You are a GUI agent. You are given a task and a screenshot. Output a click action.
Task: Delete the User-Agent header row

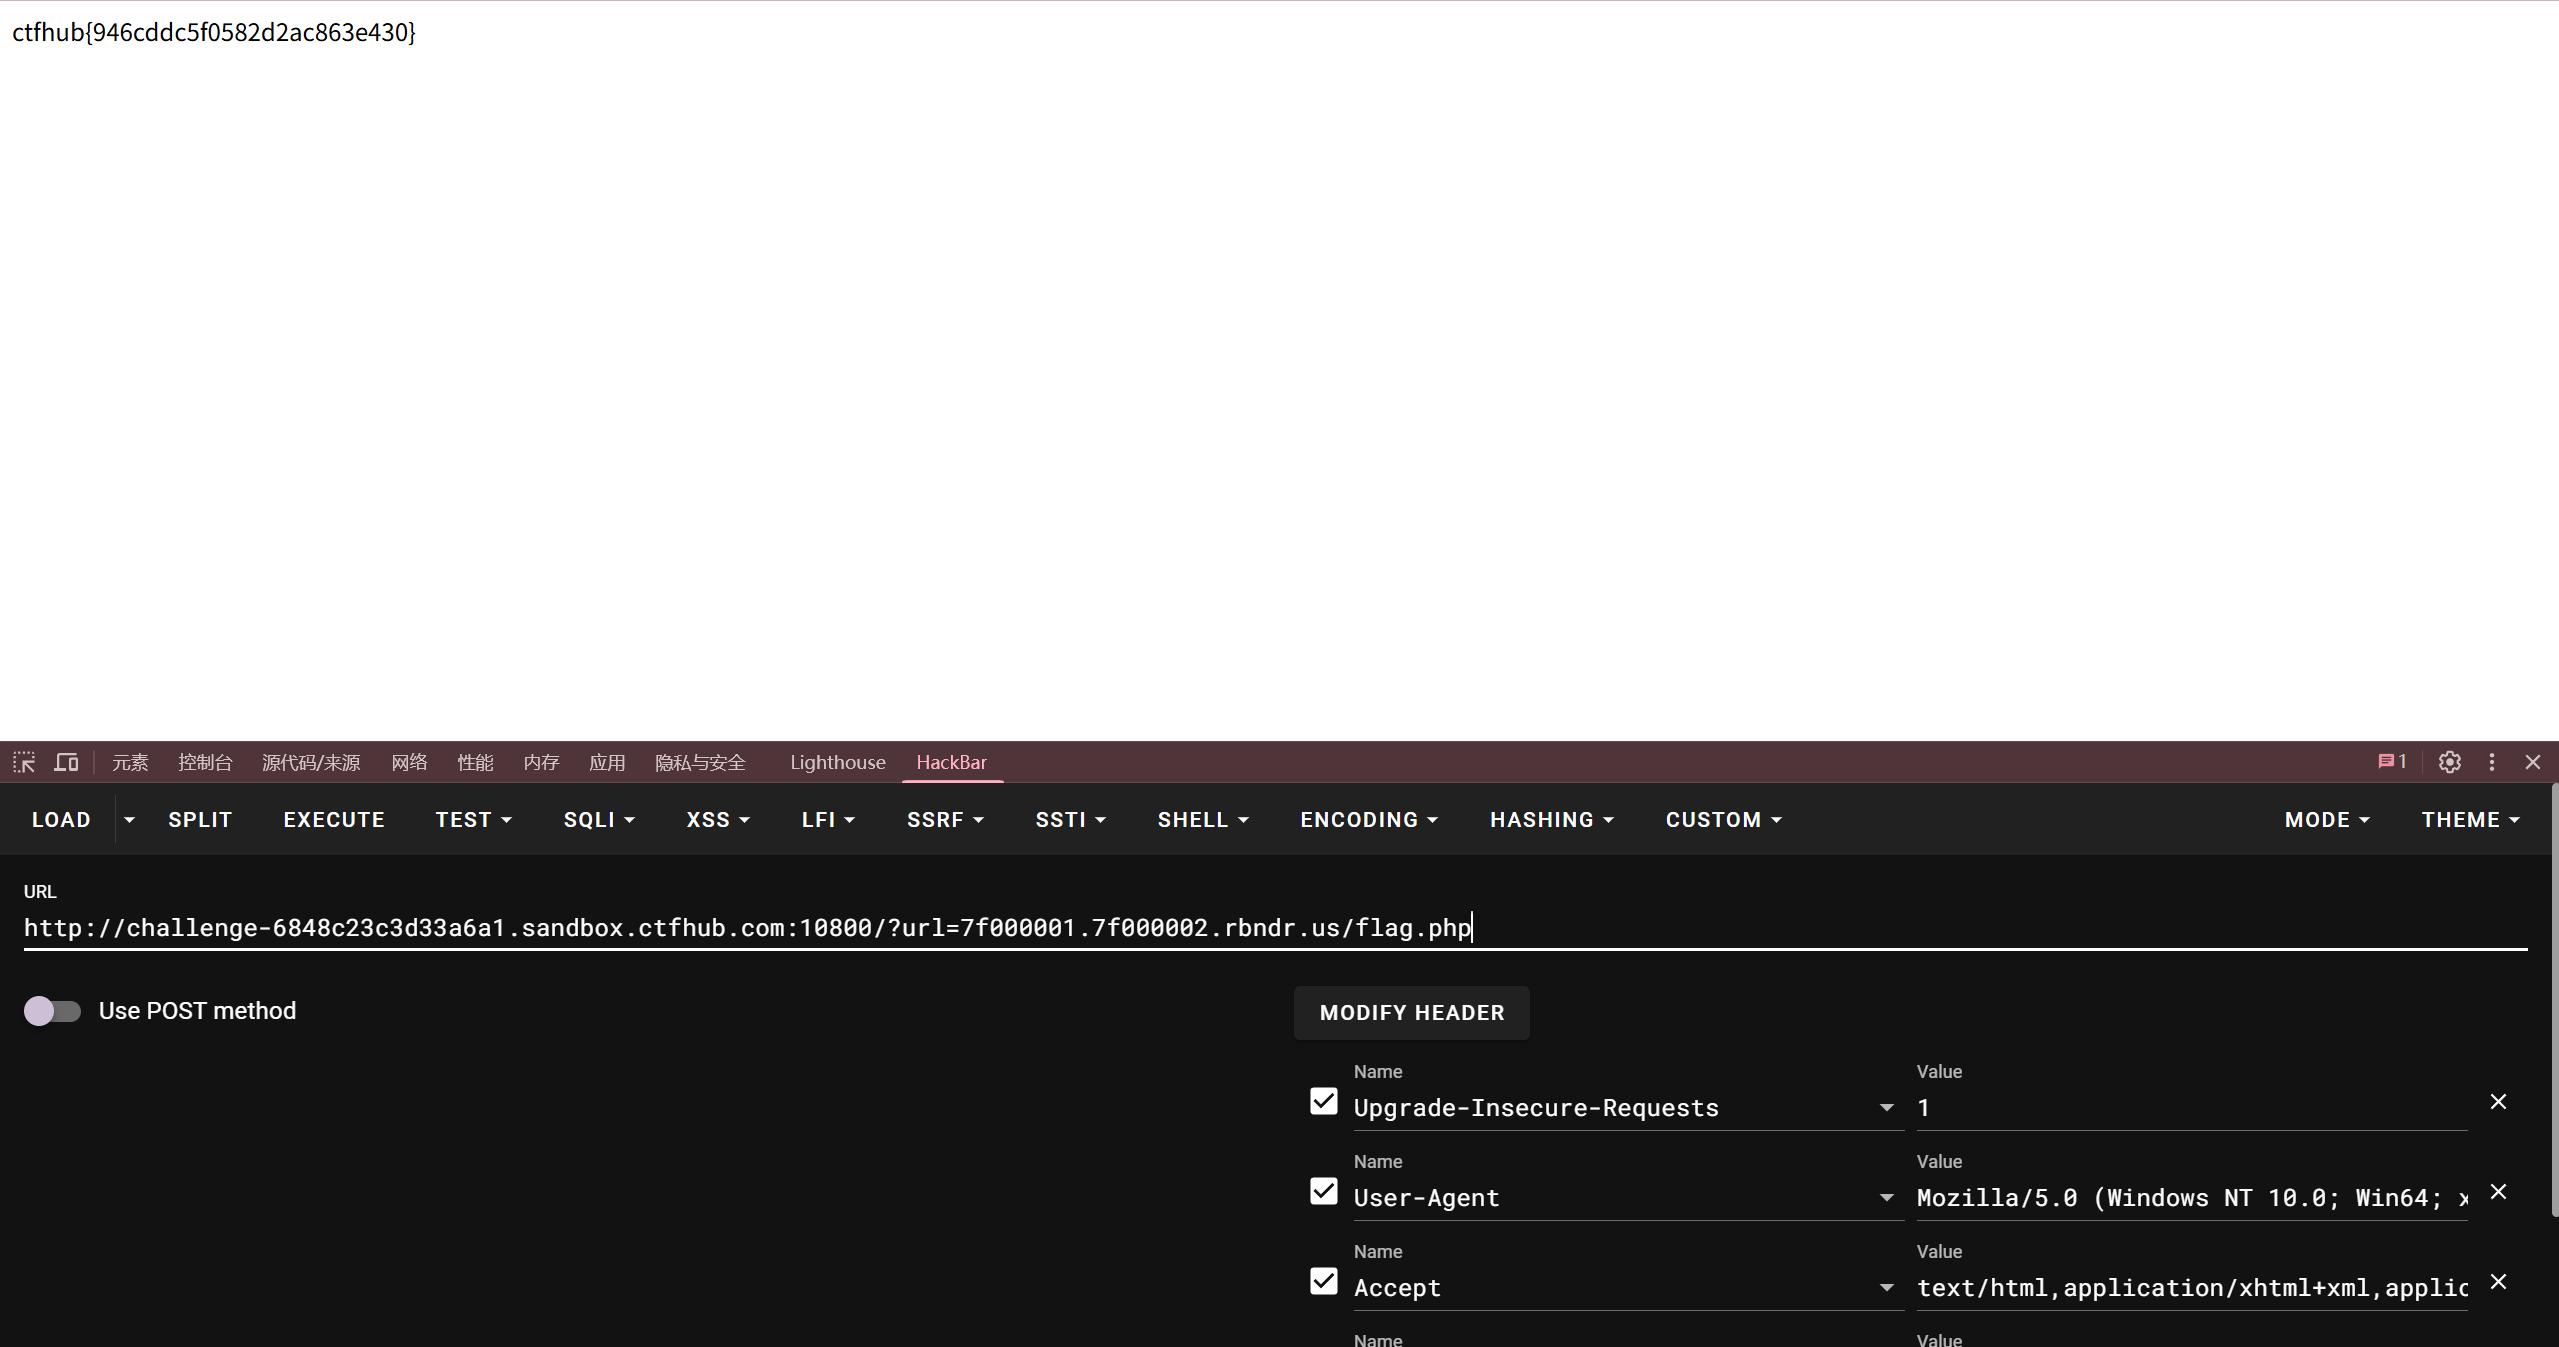tap(2498, 1192)
